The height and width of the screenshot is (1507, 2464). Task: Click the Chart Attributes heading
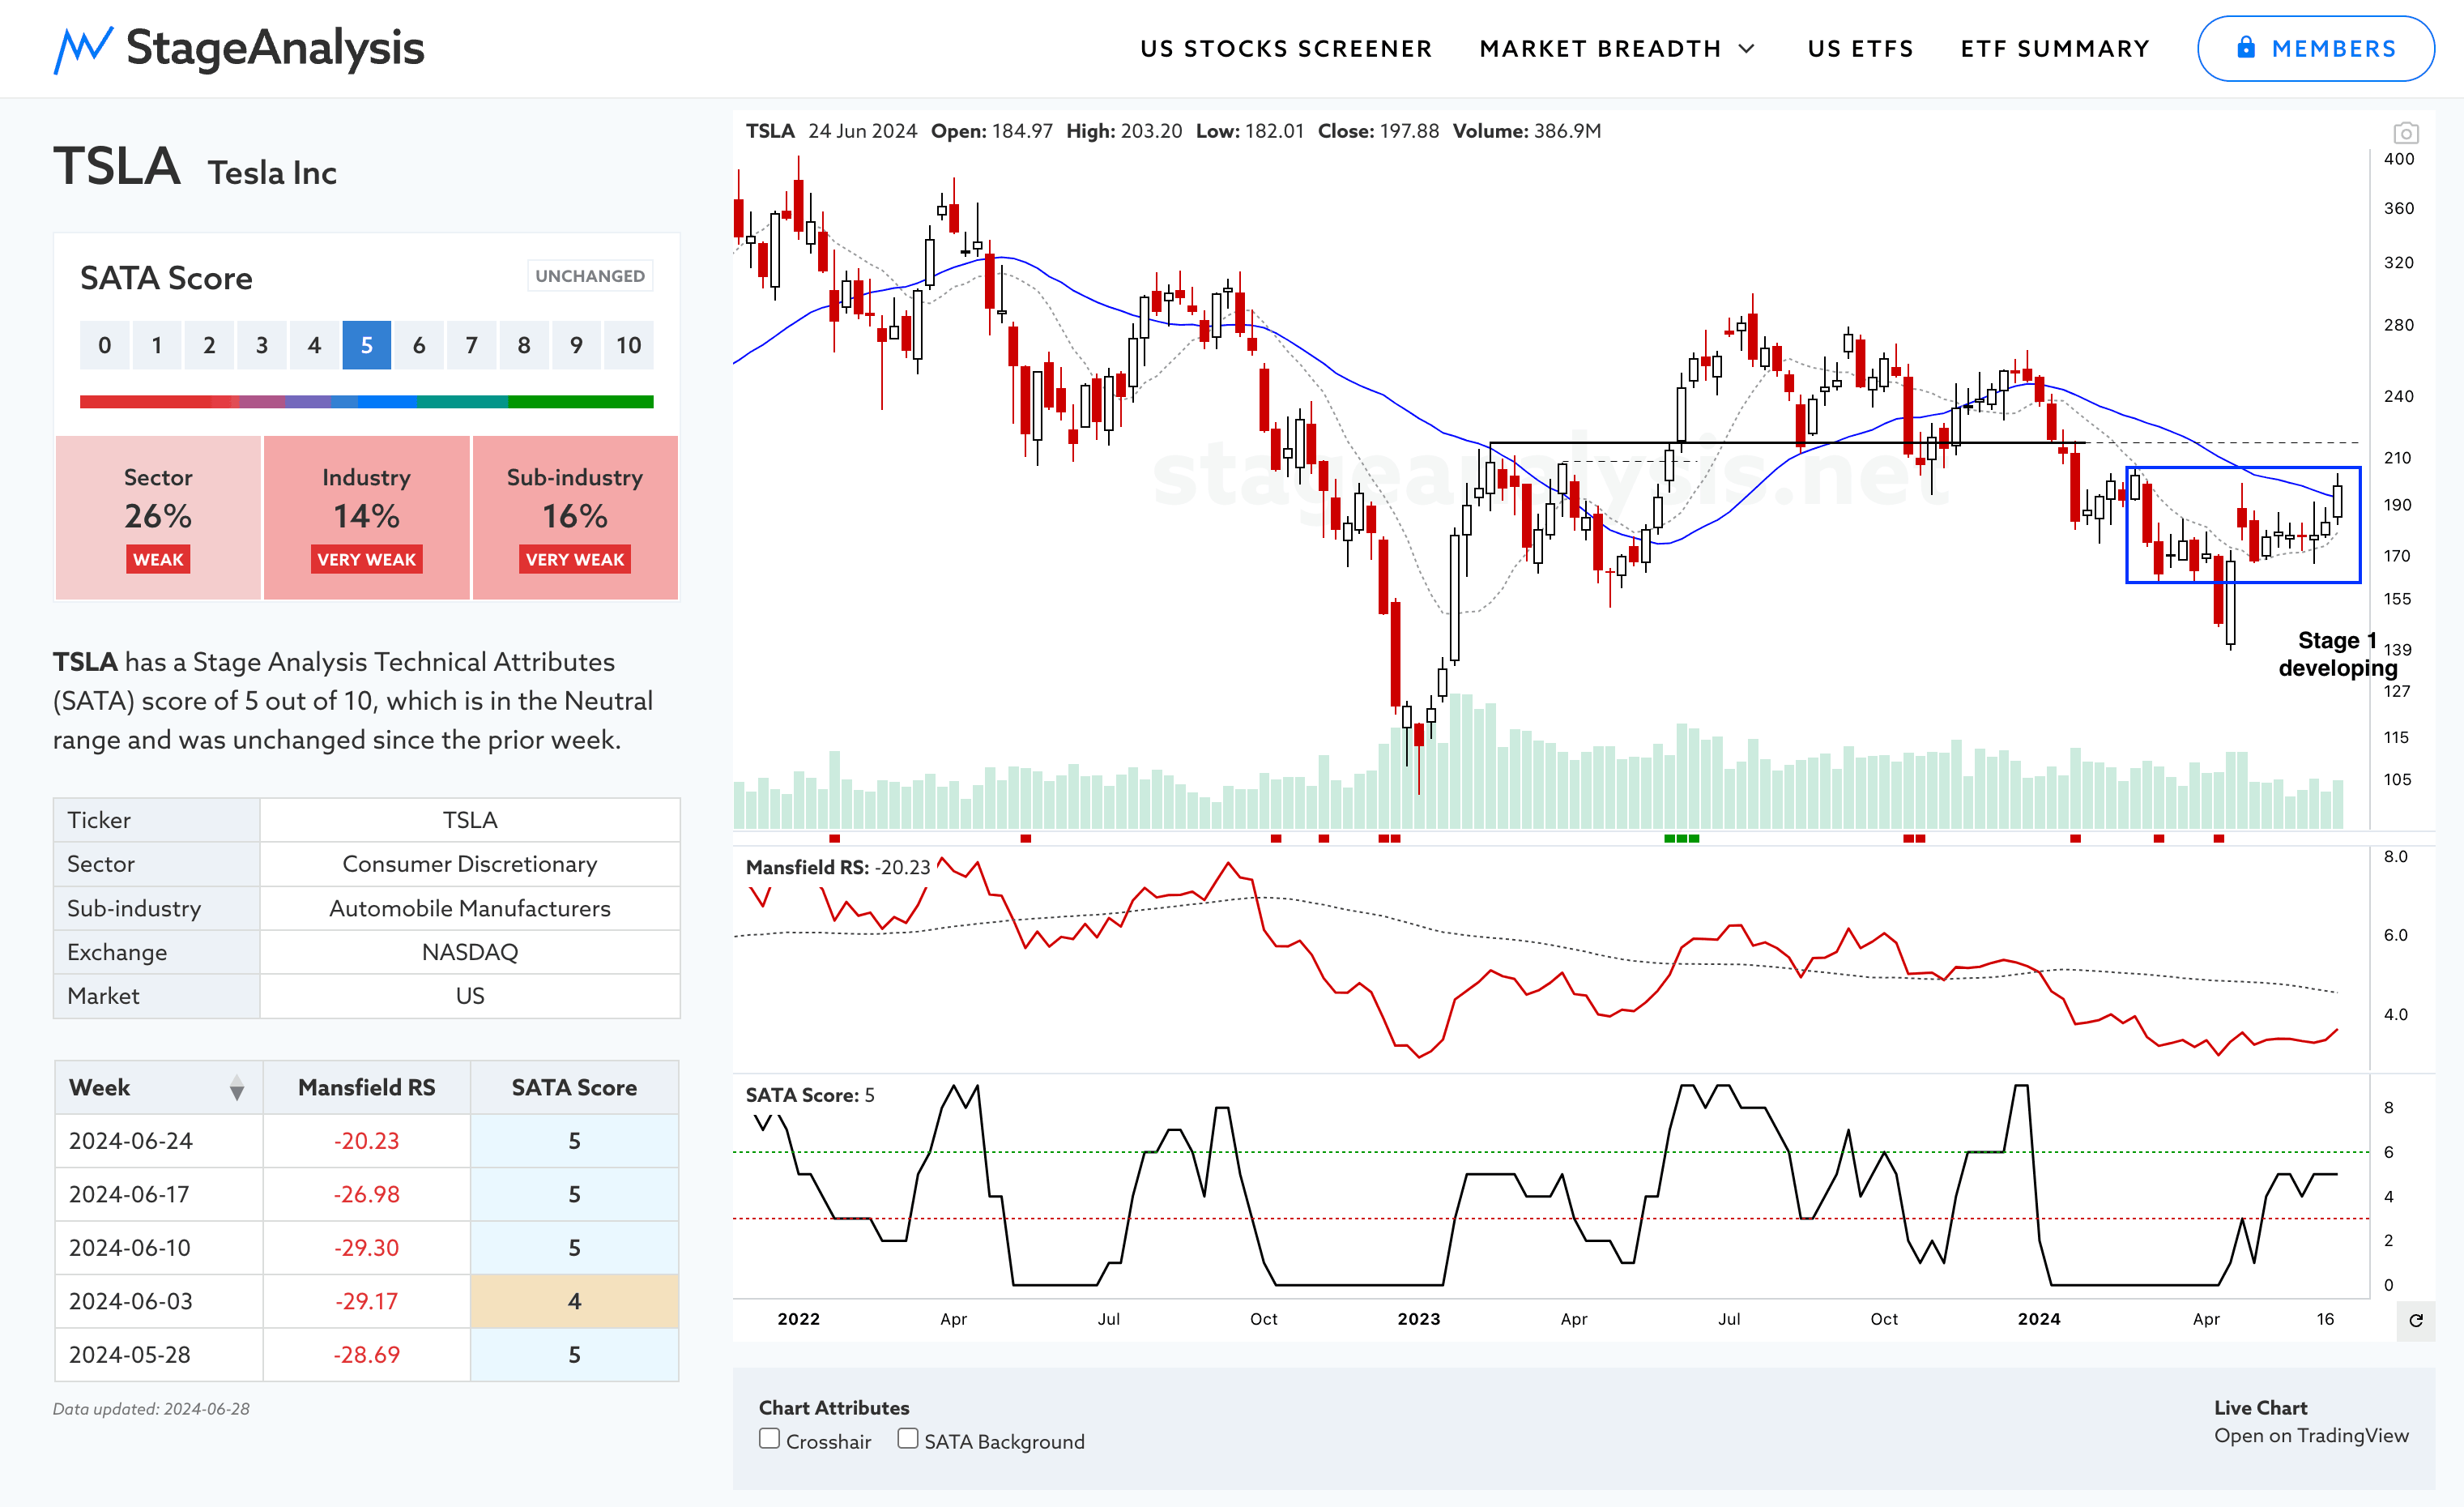834,1407
